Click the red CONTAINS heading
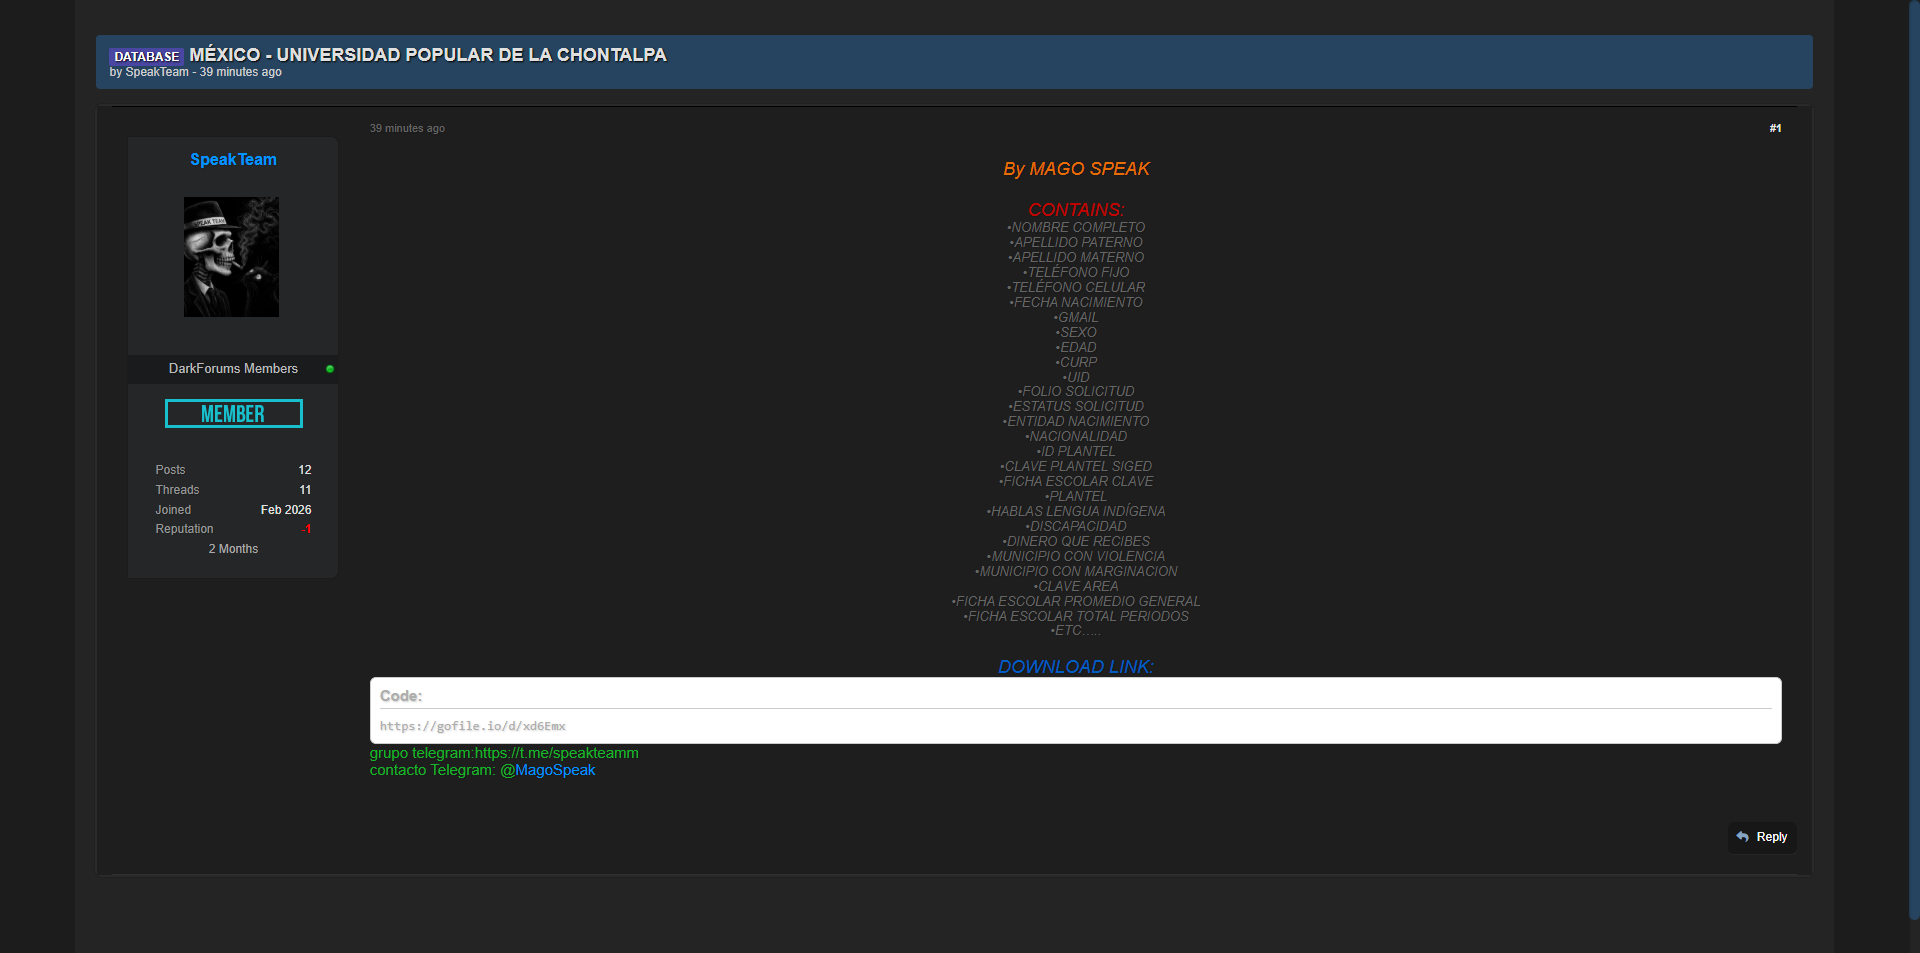Image resolution: width=1920 pixels, height=953 pixels. 1076,209
